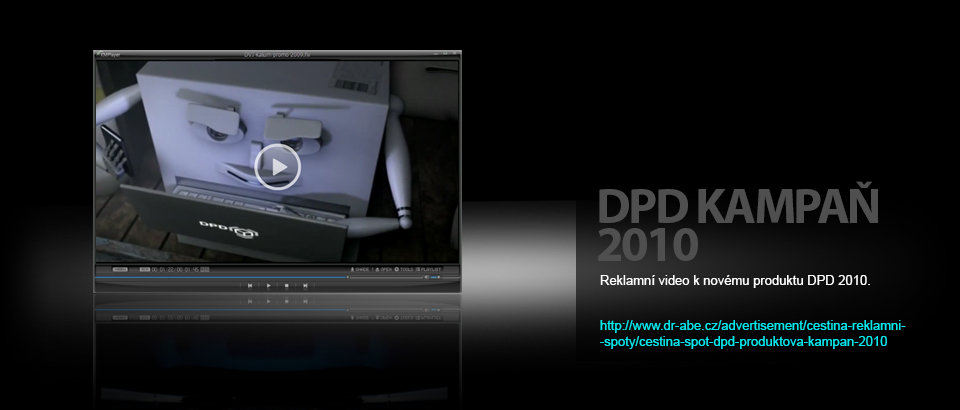Click the small play button in player controls

tap(268, 286)
